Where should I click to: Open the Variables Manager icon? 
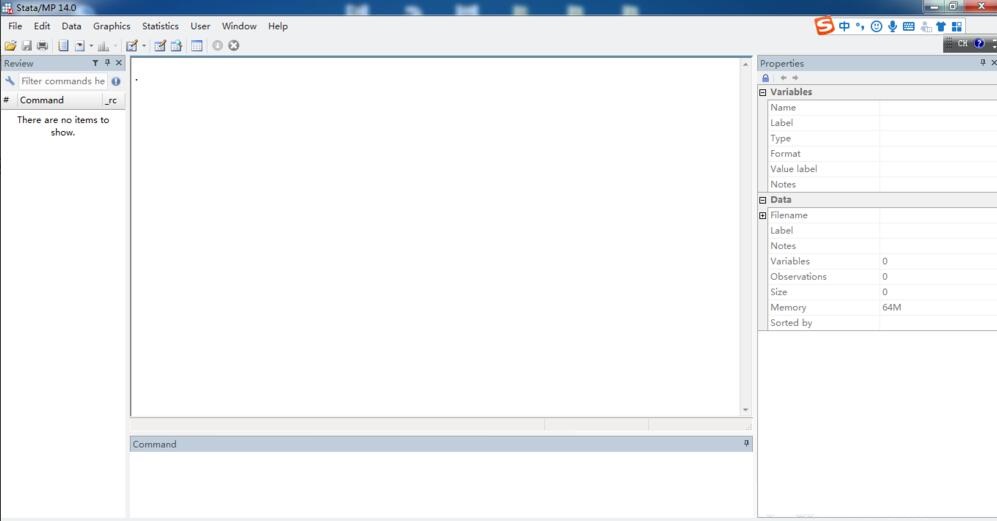(x=197, y=46)
